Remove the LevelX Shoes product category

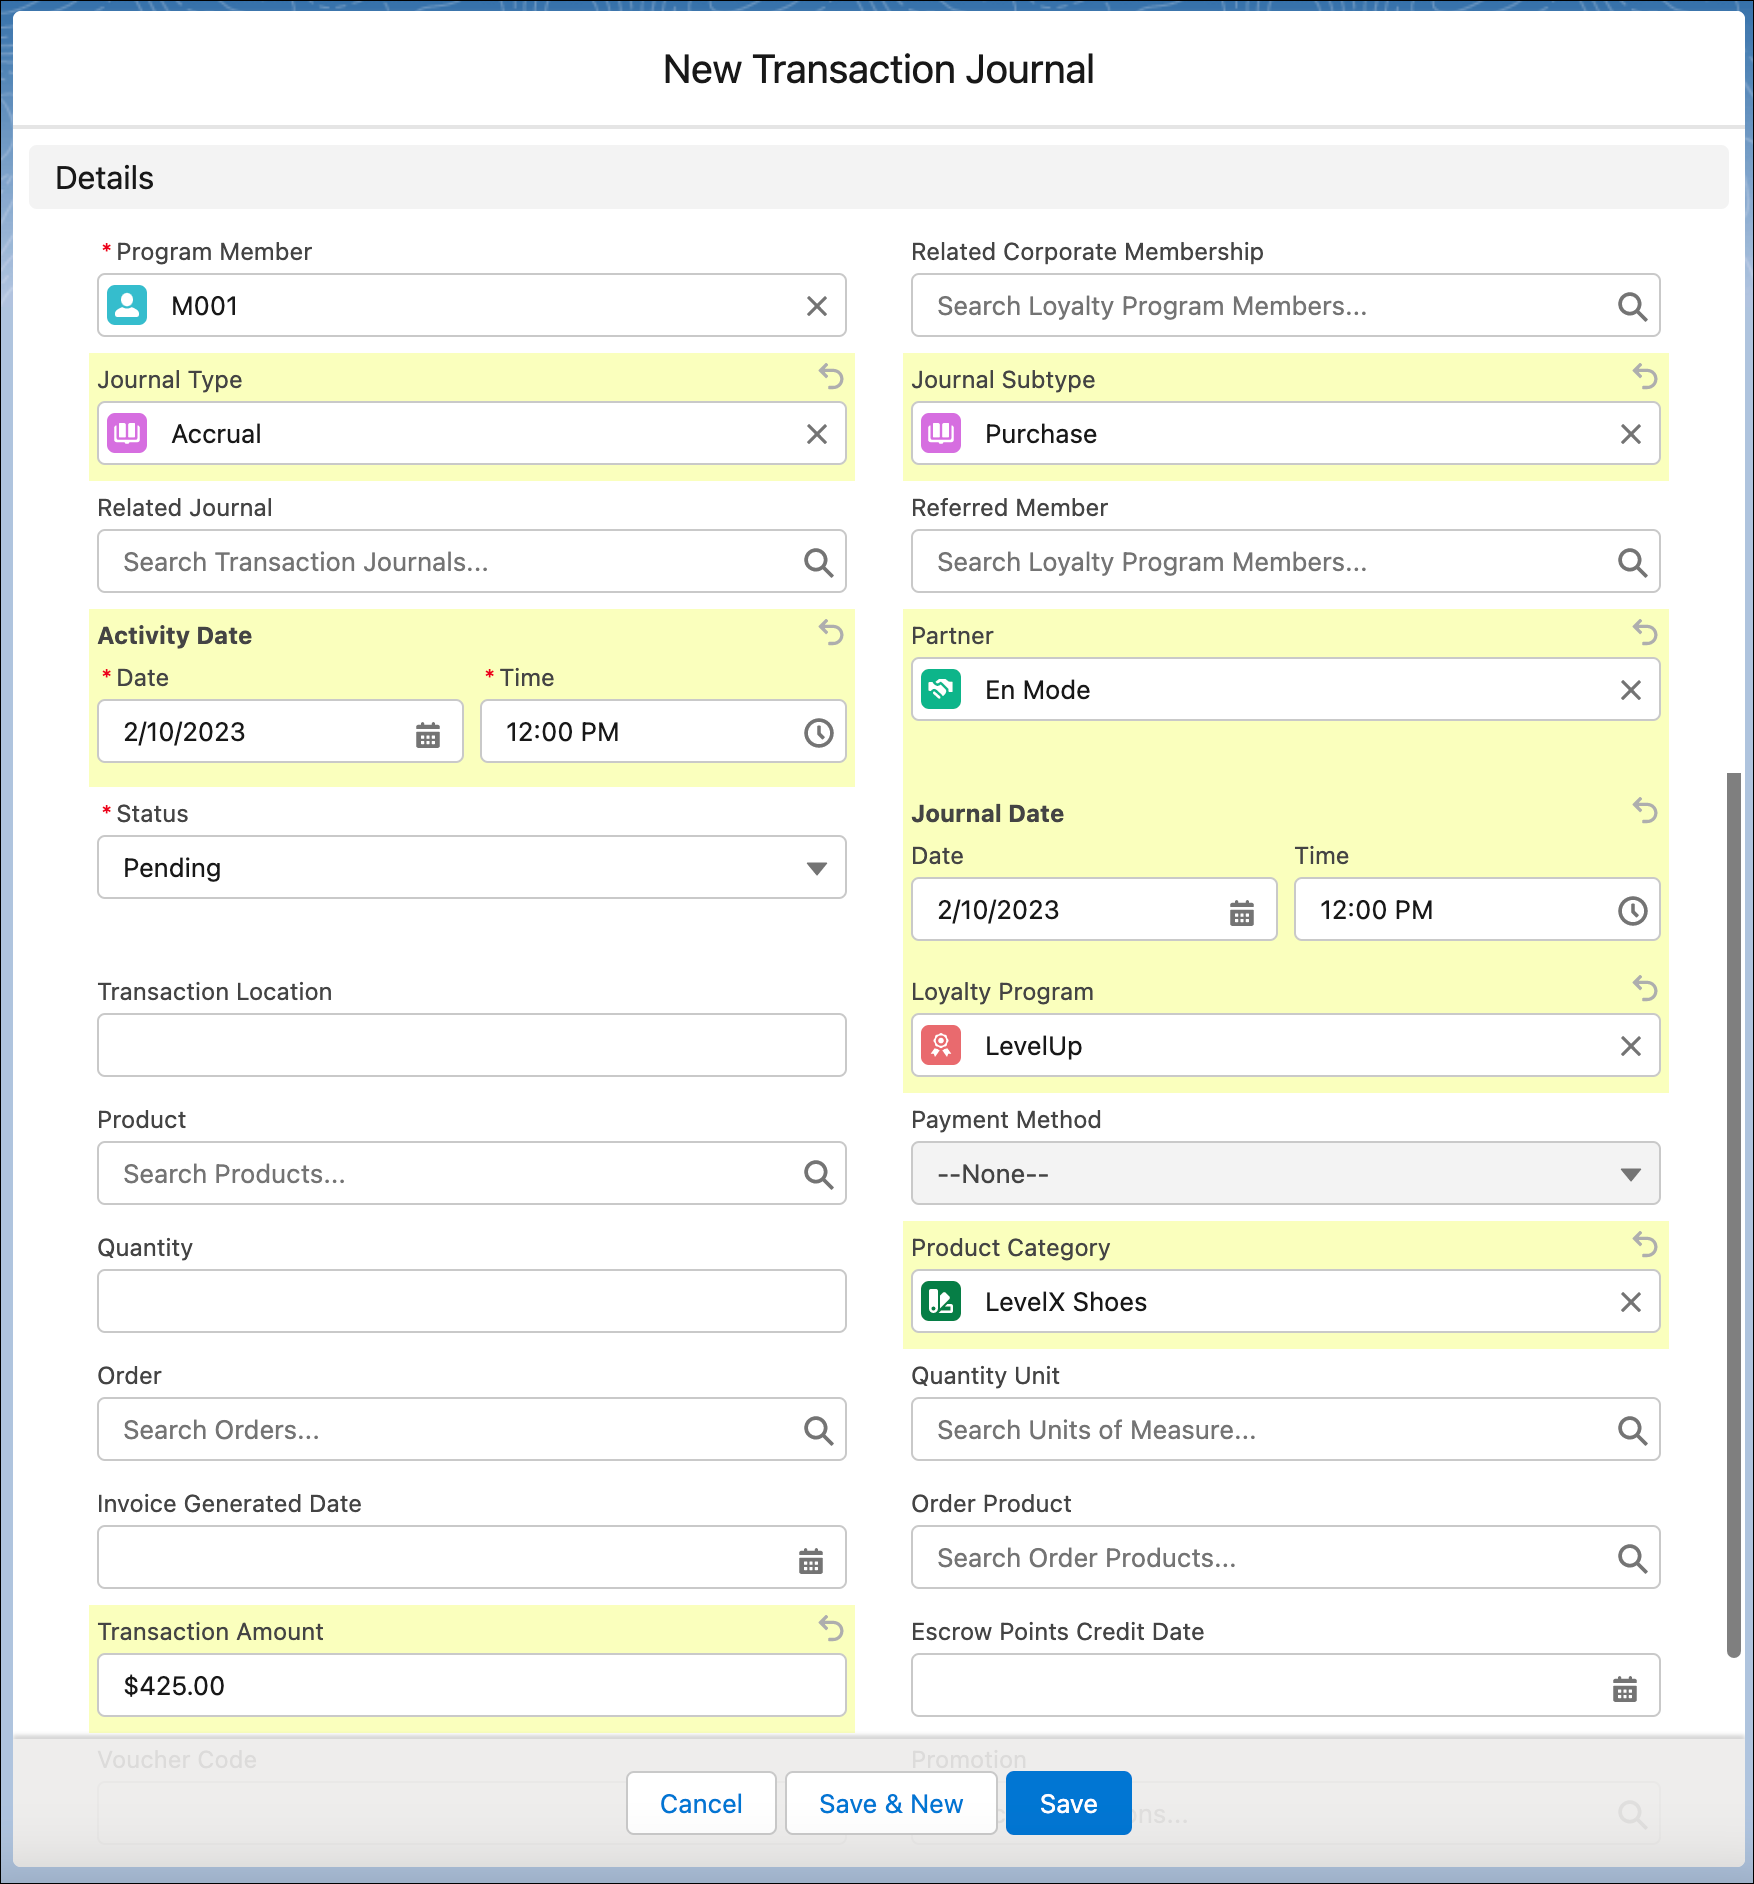point(1631,1302)
